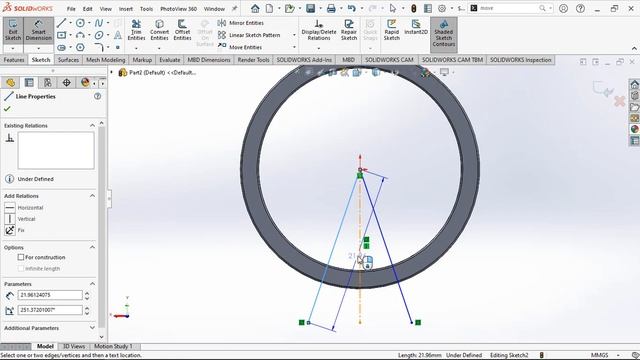This screenshot has height=360, width=640.
Task: Select the Ellipse sketch tool
Action: (99, 36)
